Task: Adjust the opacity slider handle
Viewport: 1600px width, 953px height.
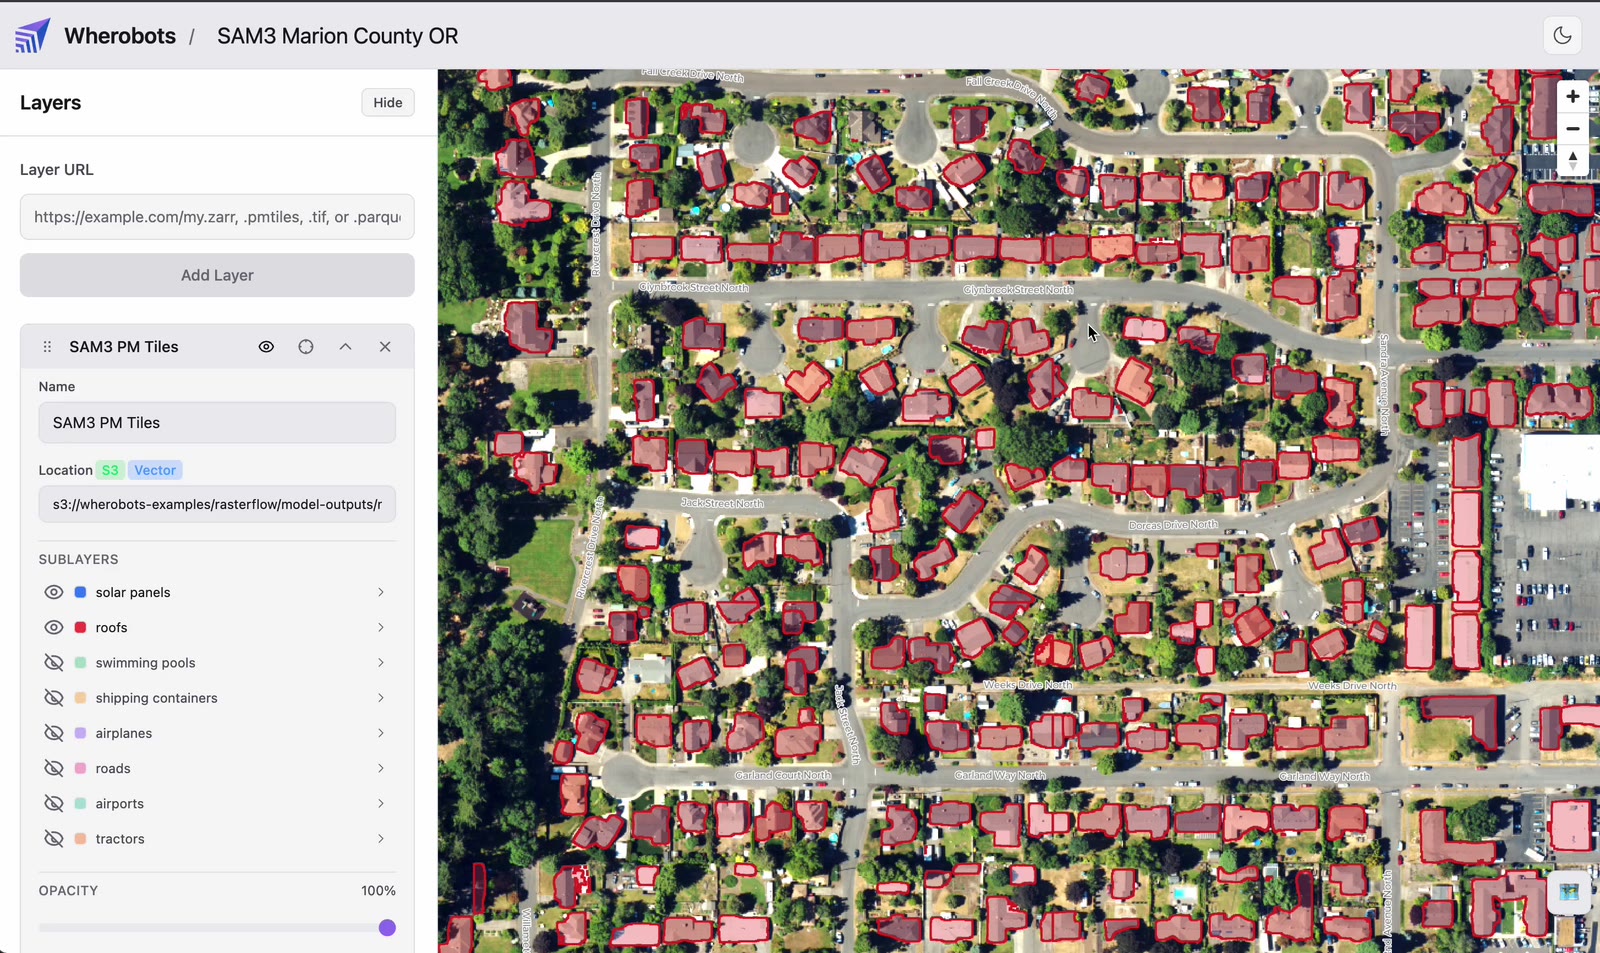Action: click(387, 928)
